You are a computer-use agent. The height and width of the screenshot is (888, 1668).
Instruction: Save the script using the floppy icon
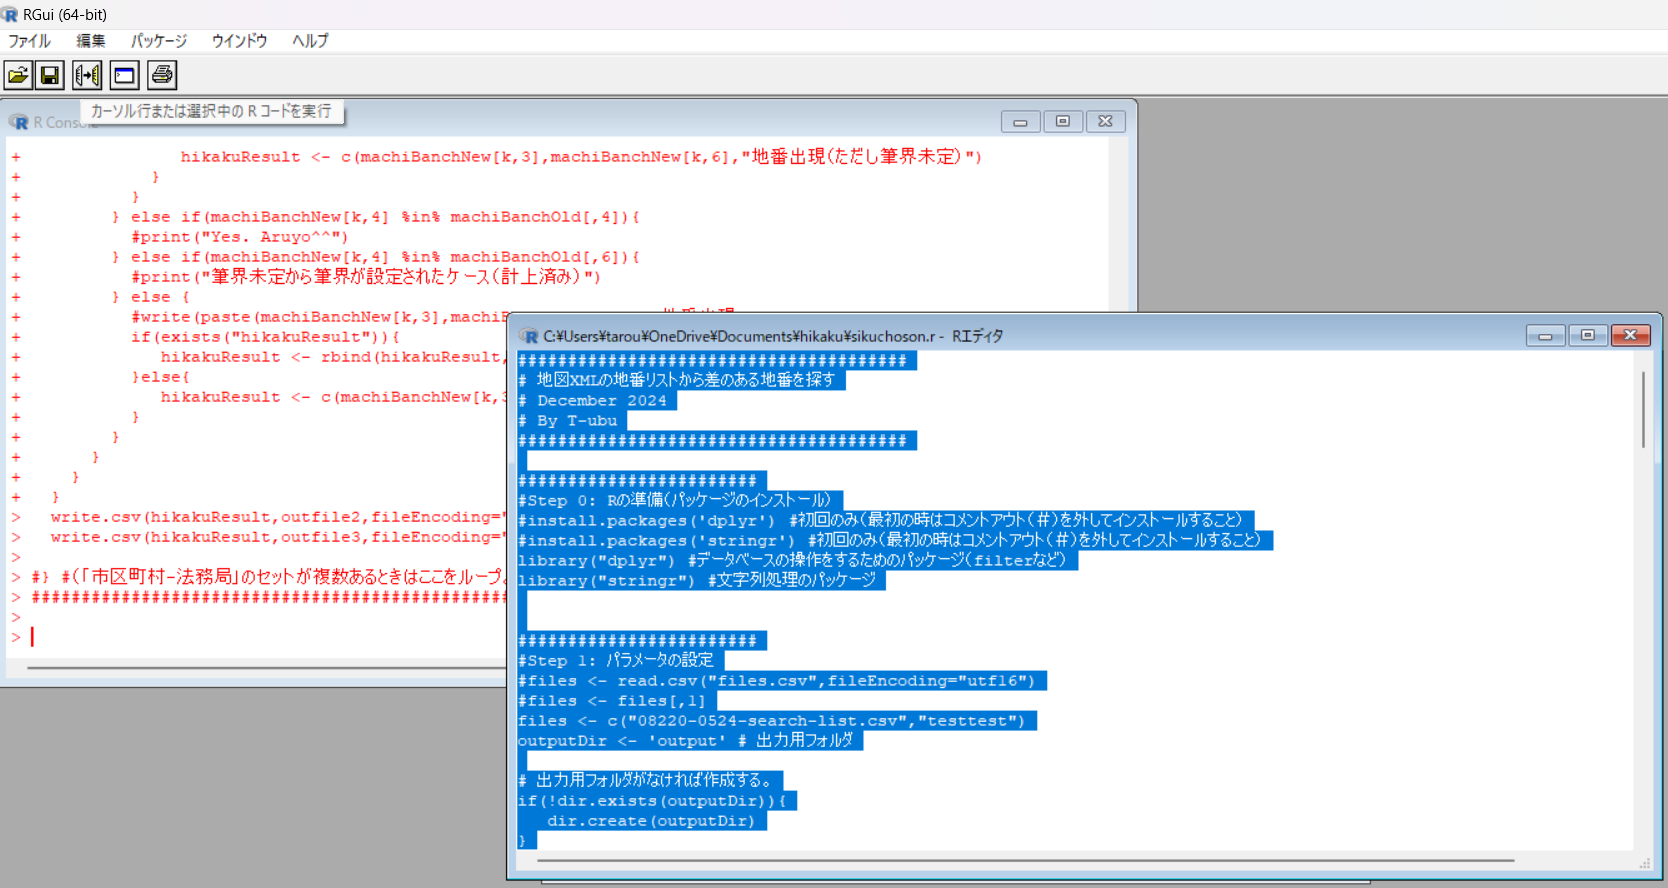pyautogui.click(x=50, y=75)
